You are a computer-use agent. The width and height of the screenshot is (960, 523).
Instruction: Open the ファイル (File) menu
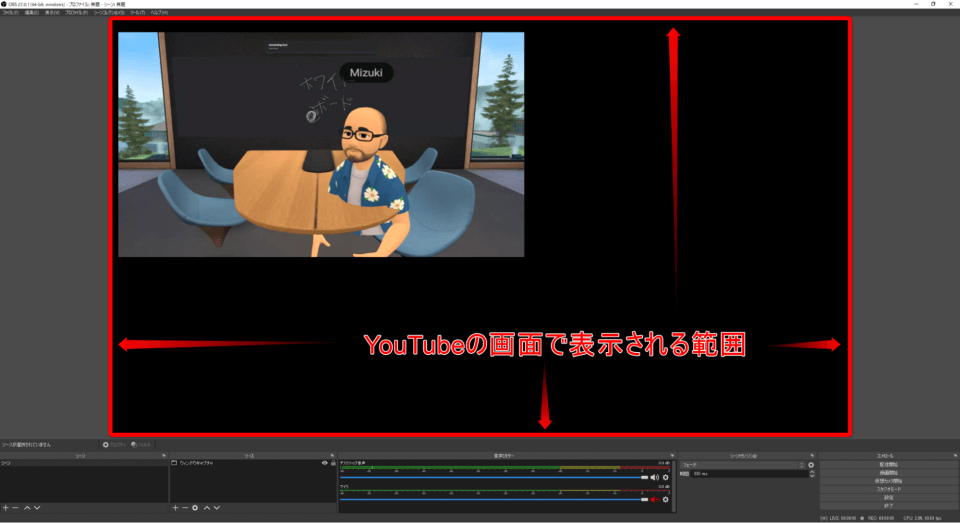coord(9,13)
